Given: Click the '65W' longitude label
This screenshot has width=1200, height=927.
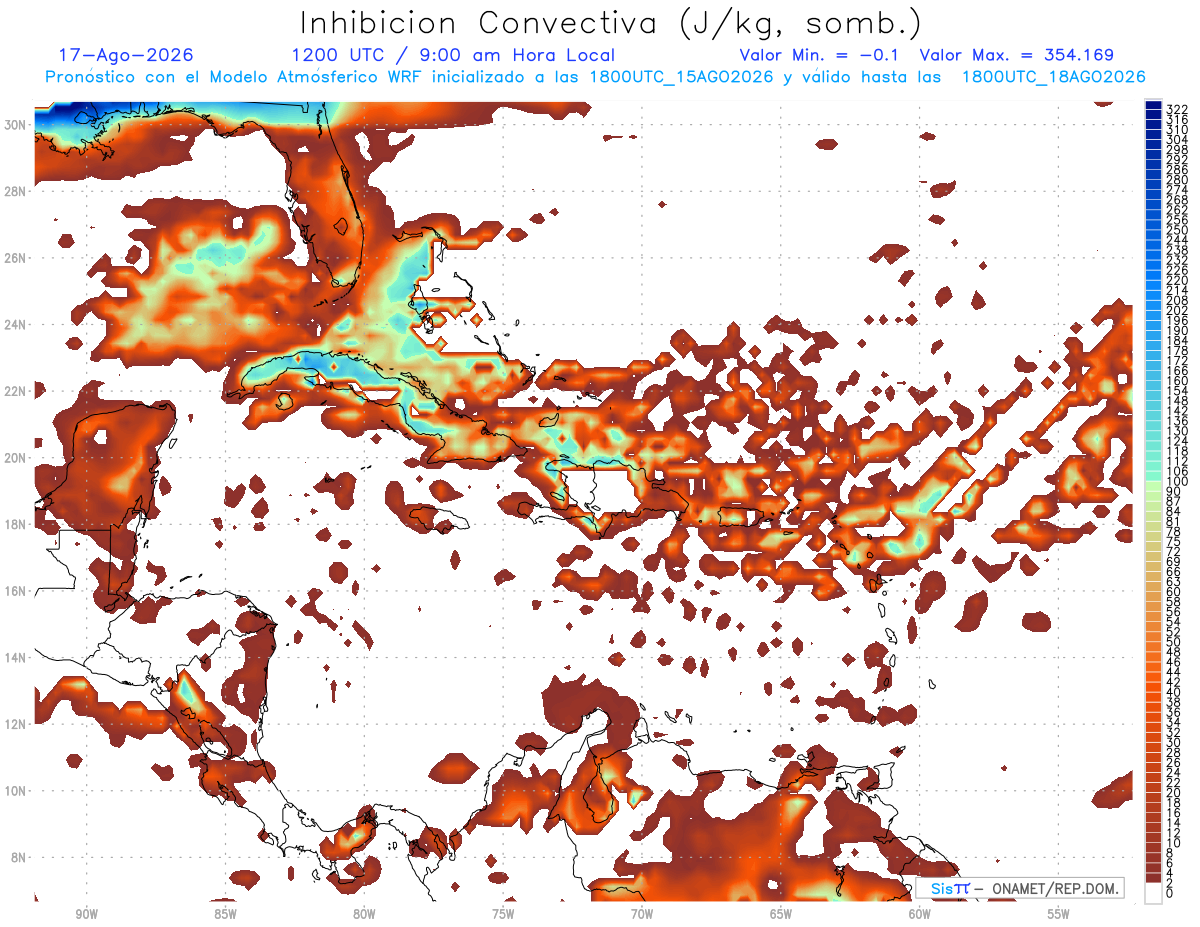Looking at the screenshot, I should pyautogui.click(x=781, y=914).
